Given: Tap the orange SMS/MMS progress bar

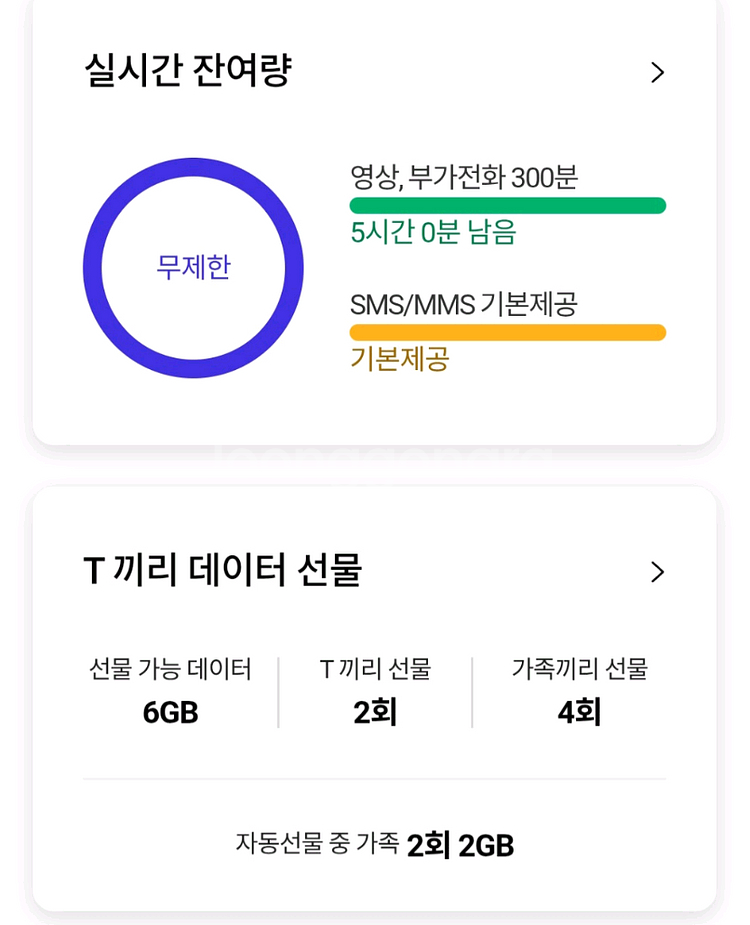Looking at the screenshot, I should [x=507, y=332].
